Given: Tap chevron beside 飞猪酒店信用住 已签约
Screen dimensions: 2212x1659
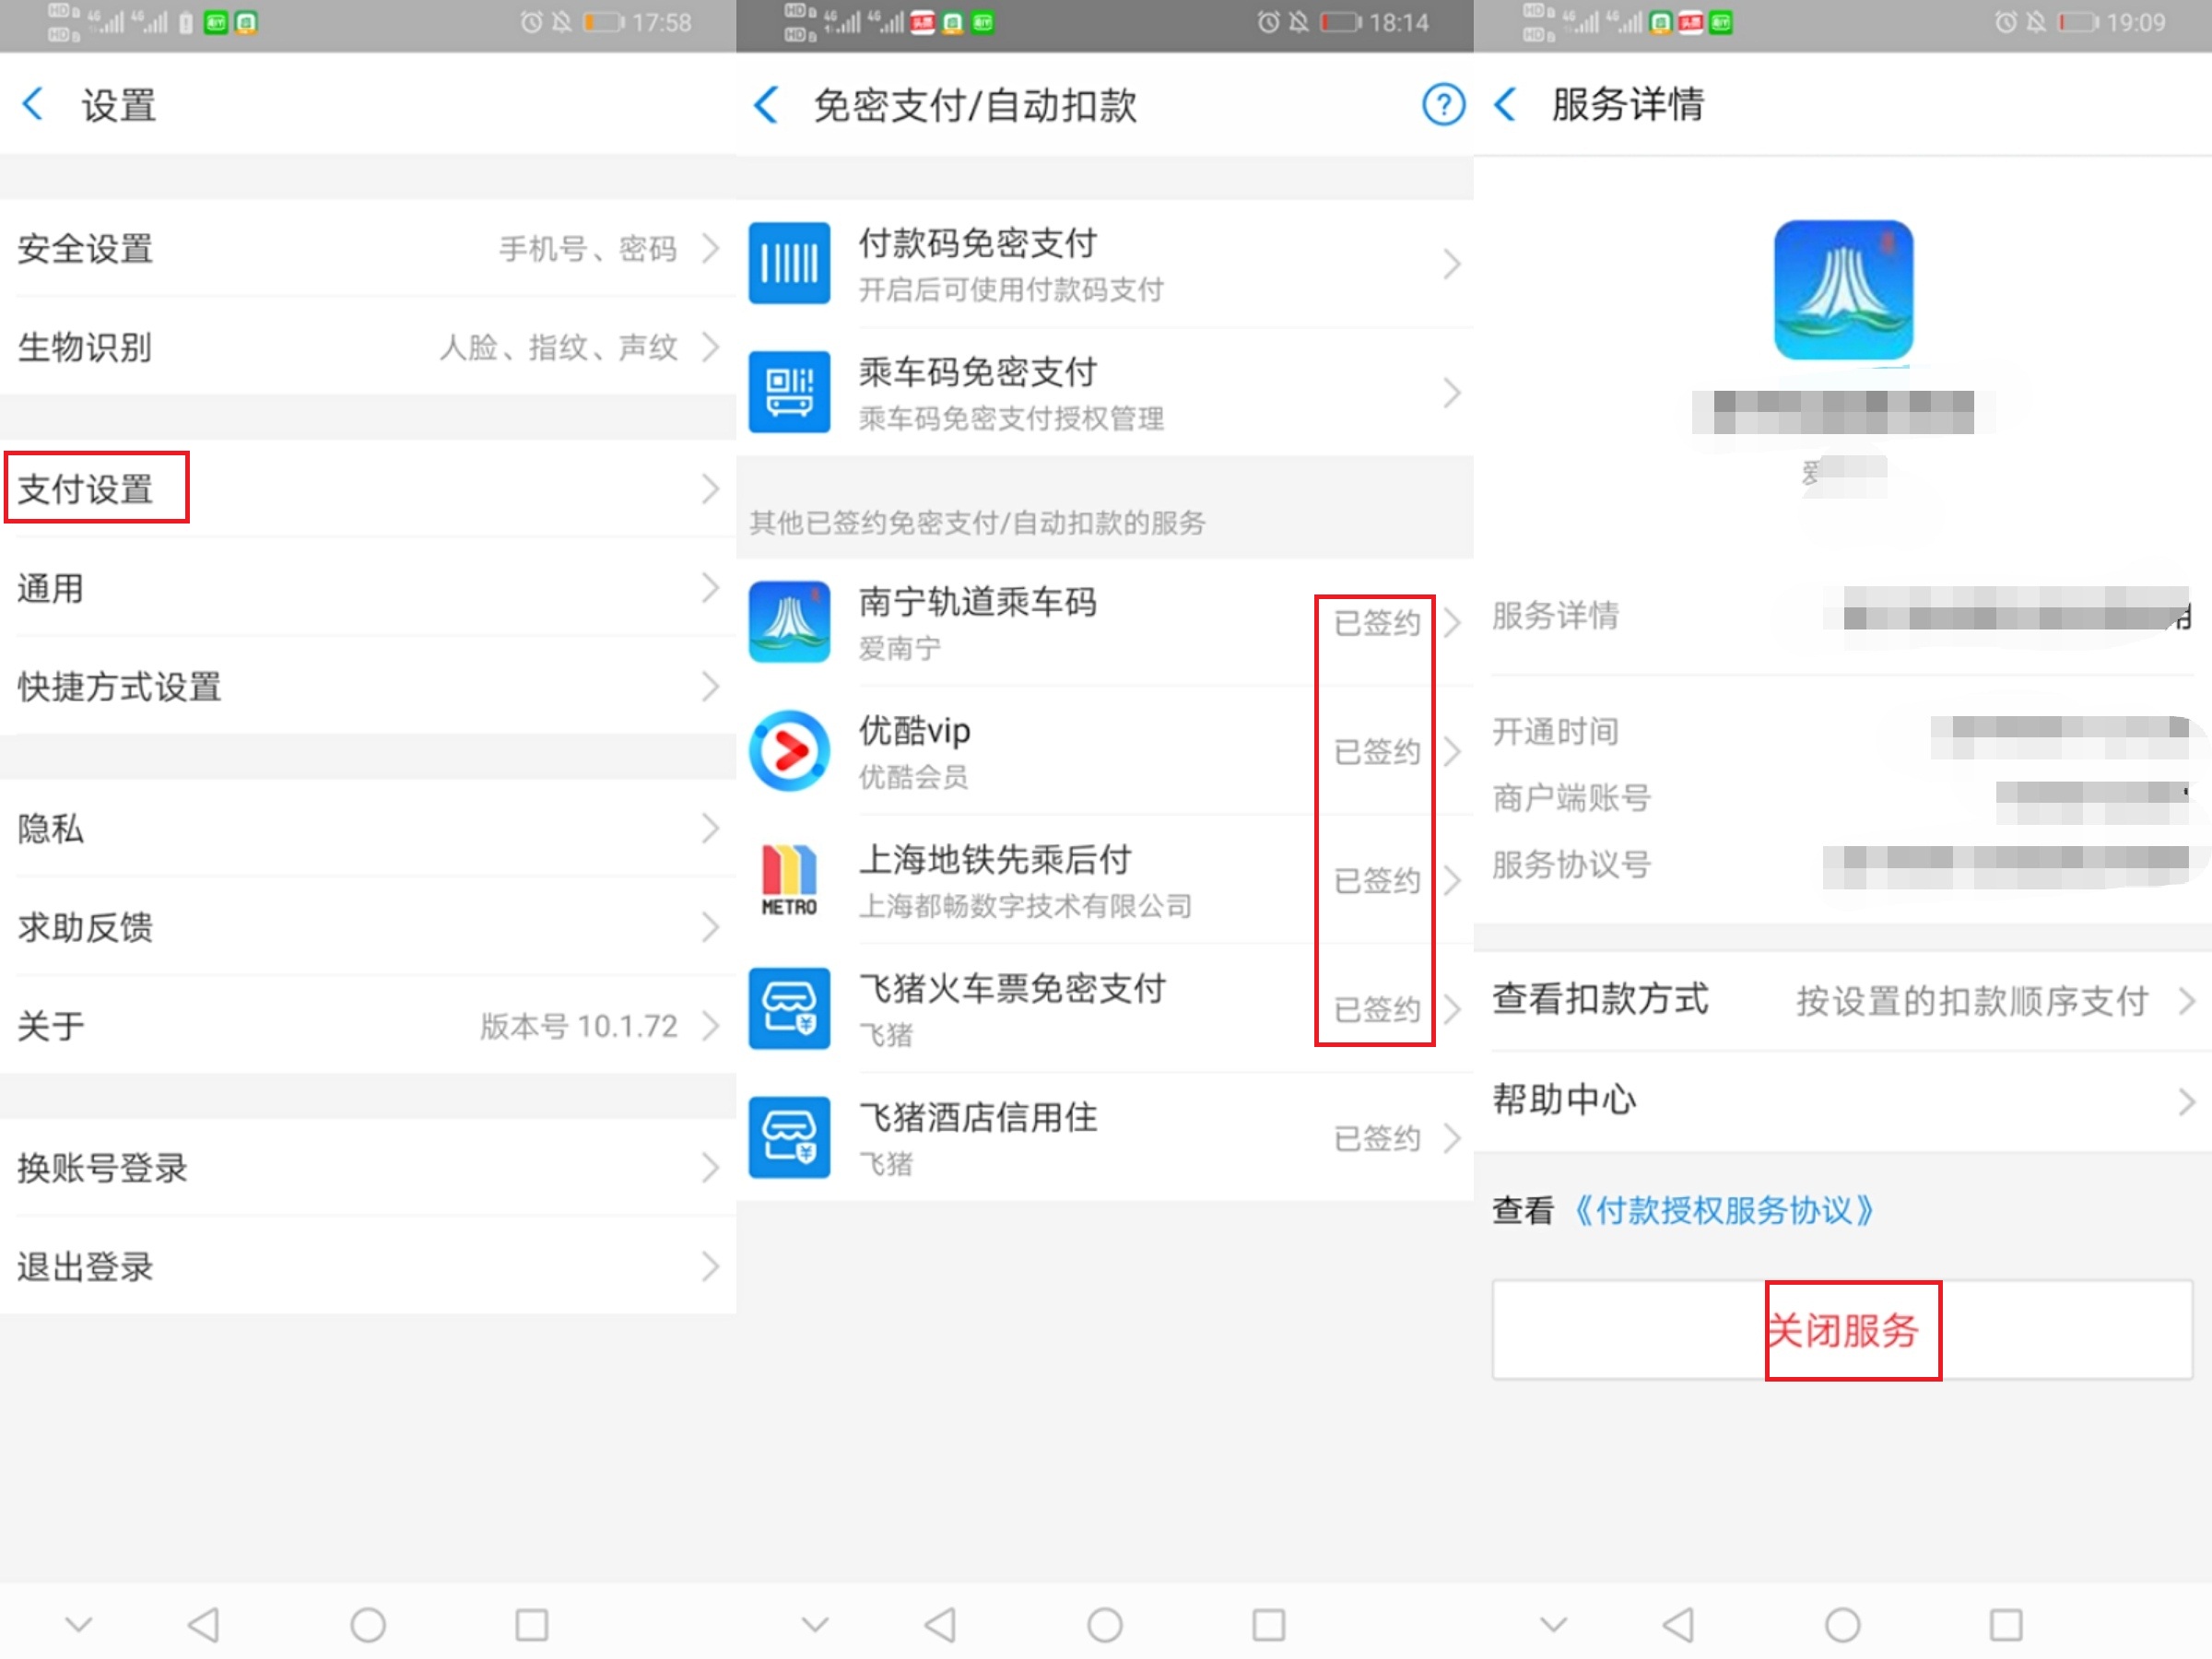Looking at the screenshot, I should click(x=1452, y=1138).
